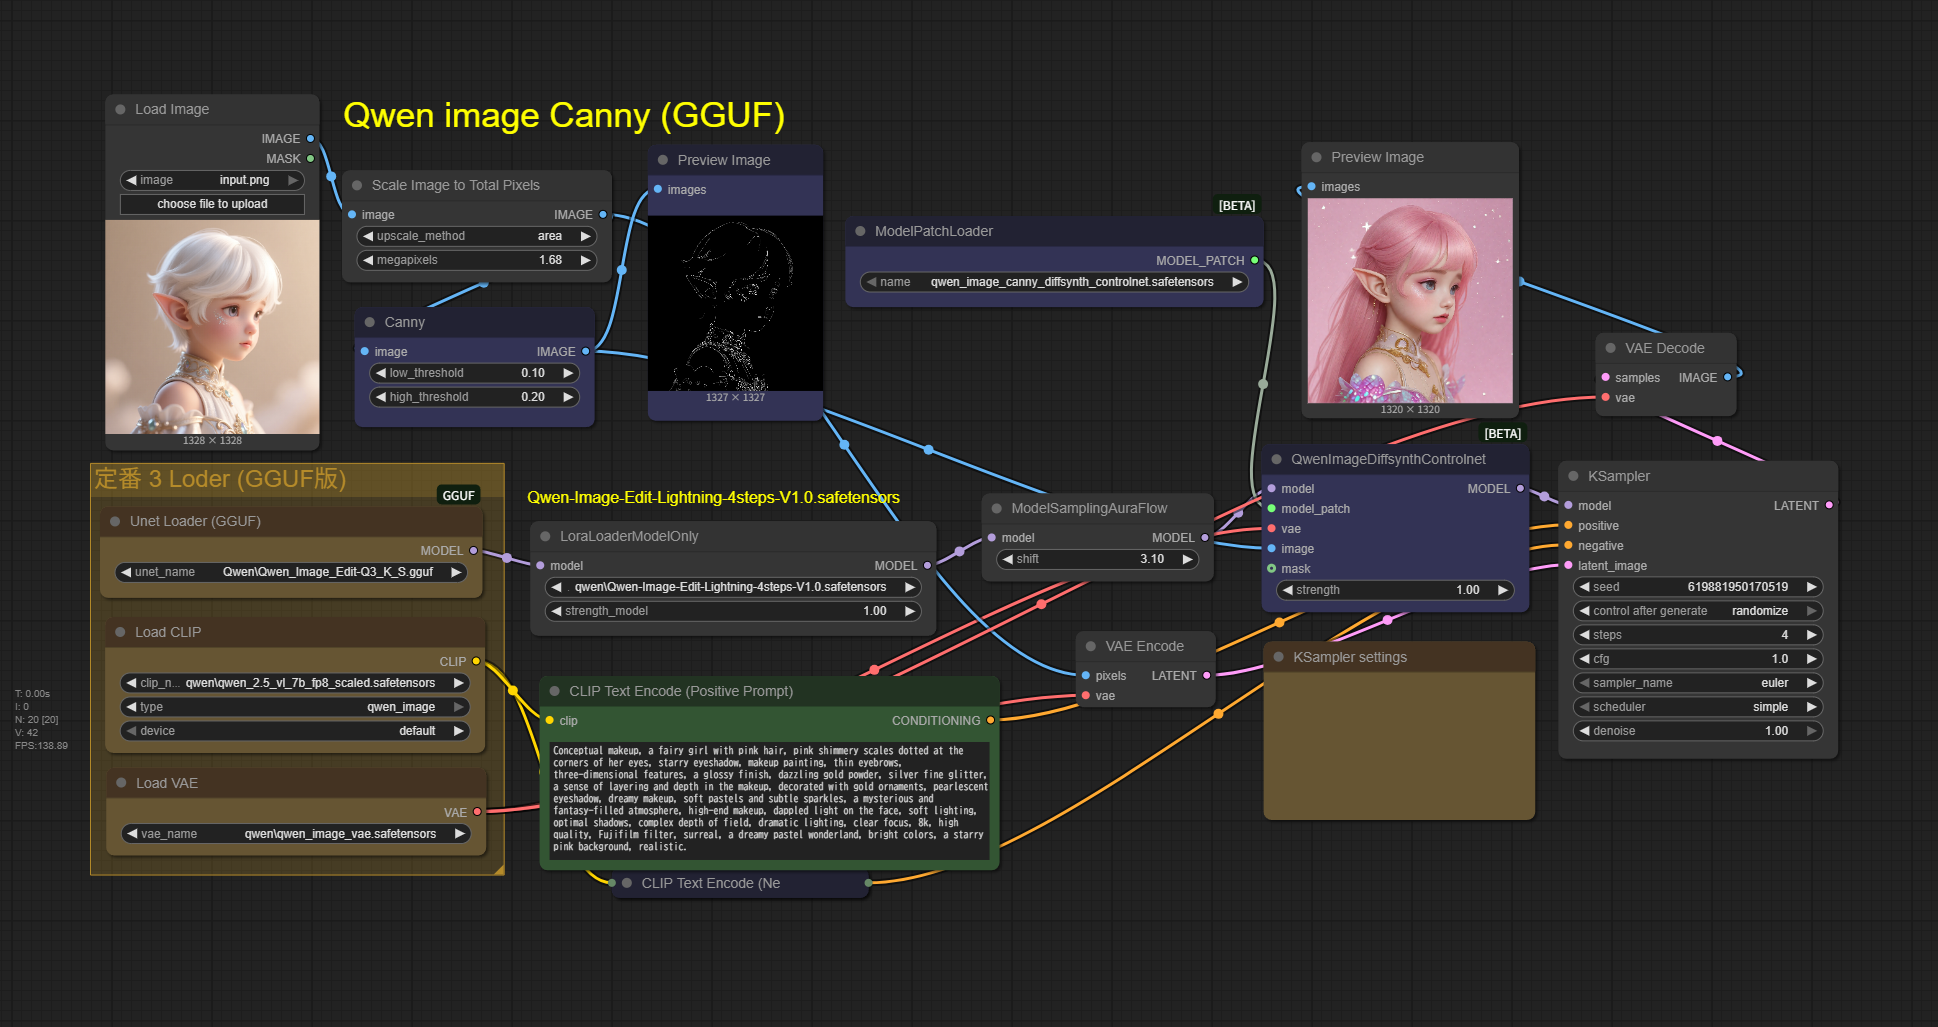This screenshot has width=1938, height=1027.
Task: Click the pink-haired elf output preview image
Action: [x=1410, y=300]
